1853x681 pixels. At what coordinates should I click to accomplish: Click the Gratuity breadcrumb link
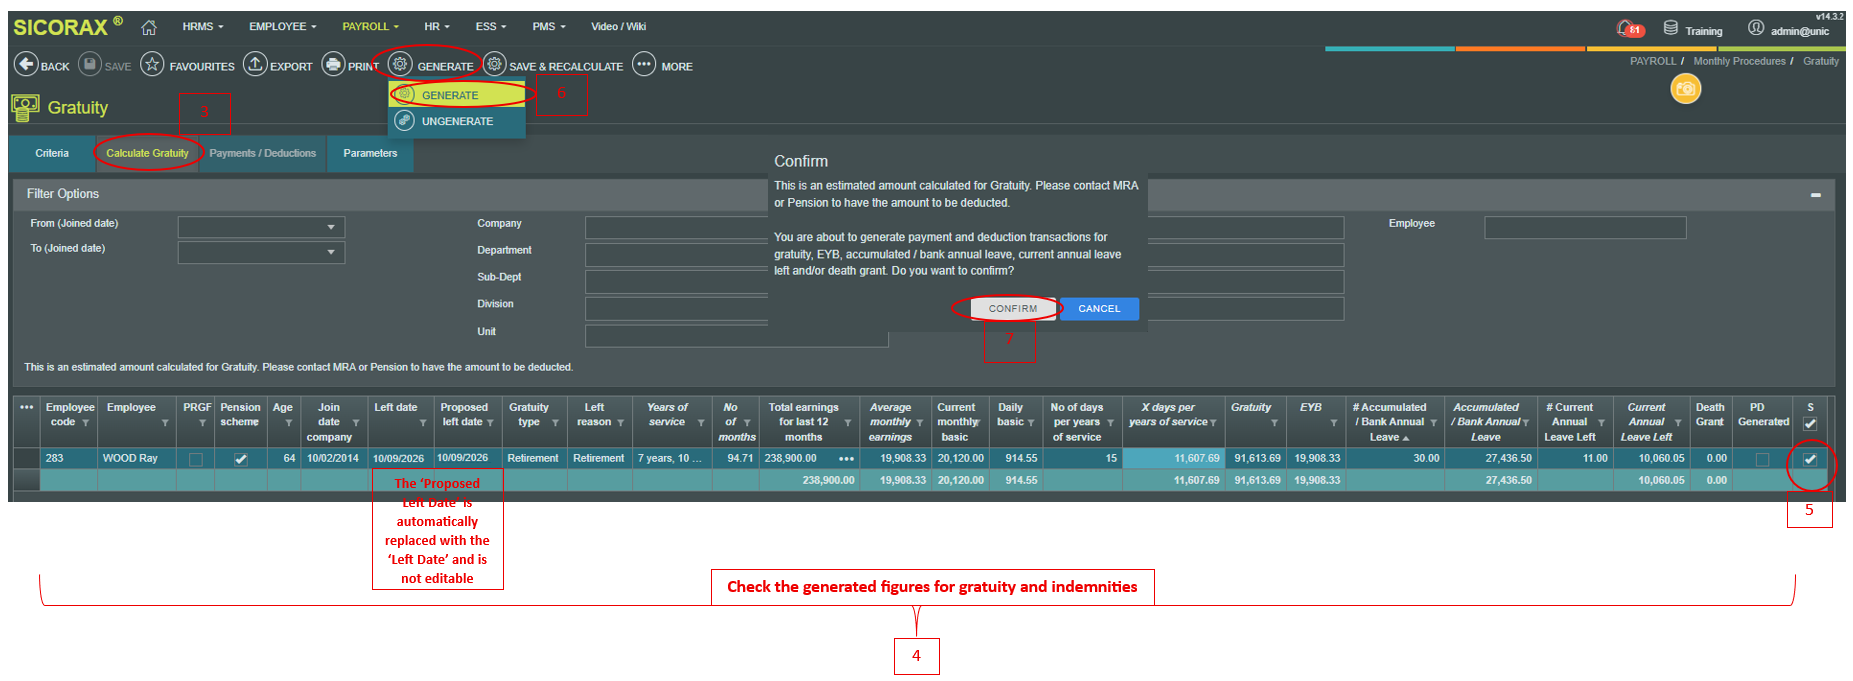(x=1821, y=61)
